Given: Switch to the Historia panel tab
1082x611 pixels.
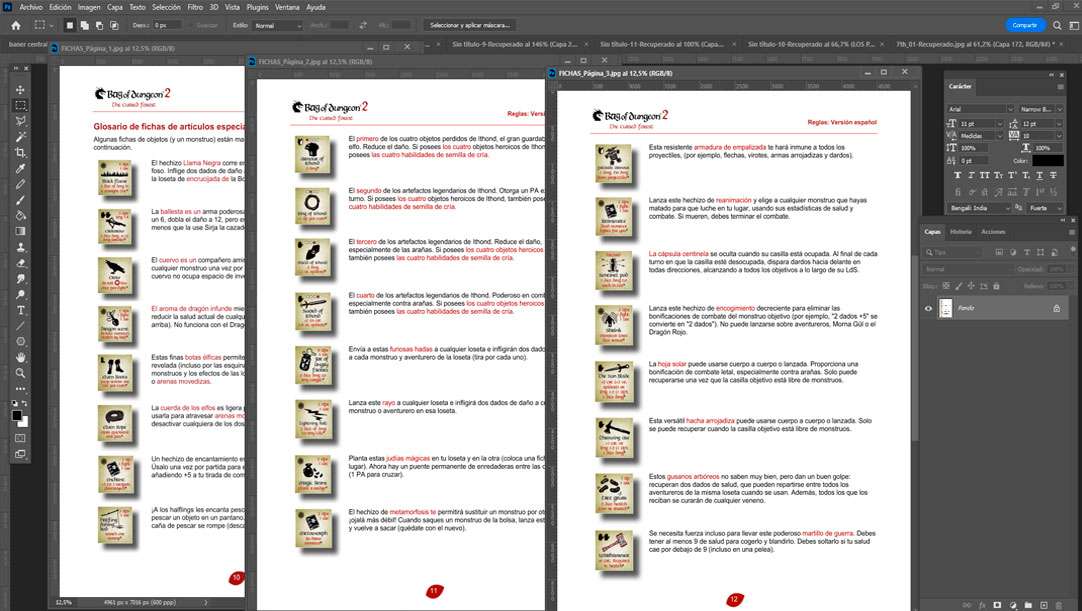Looking at the screenshot, I should tap(961, 232).
